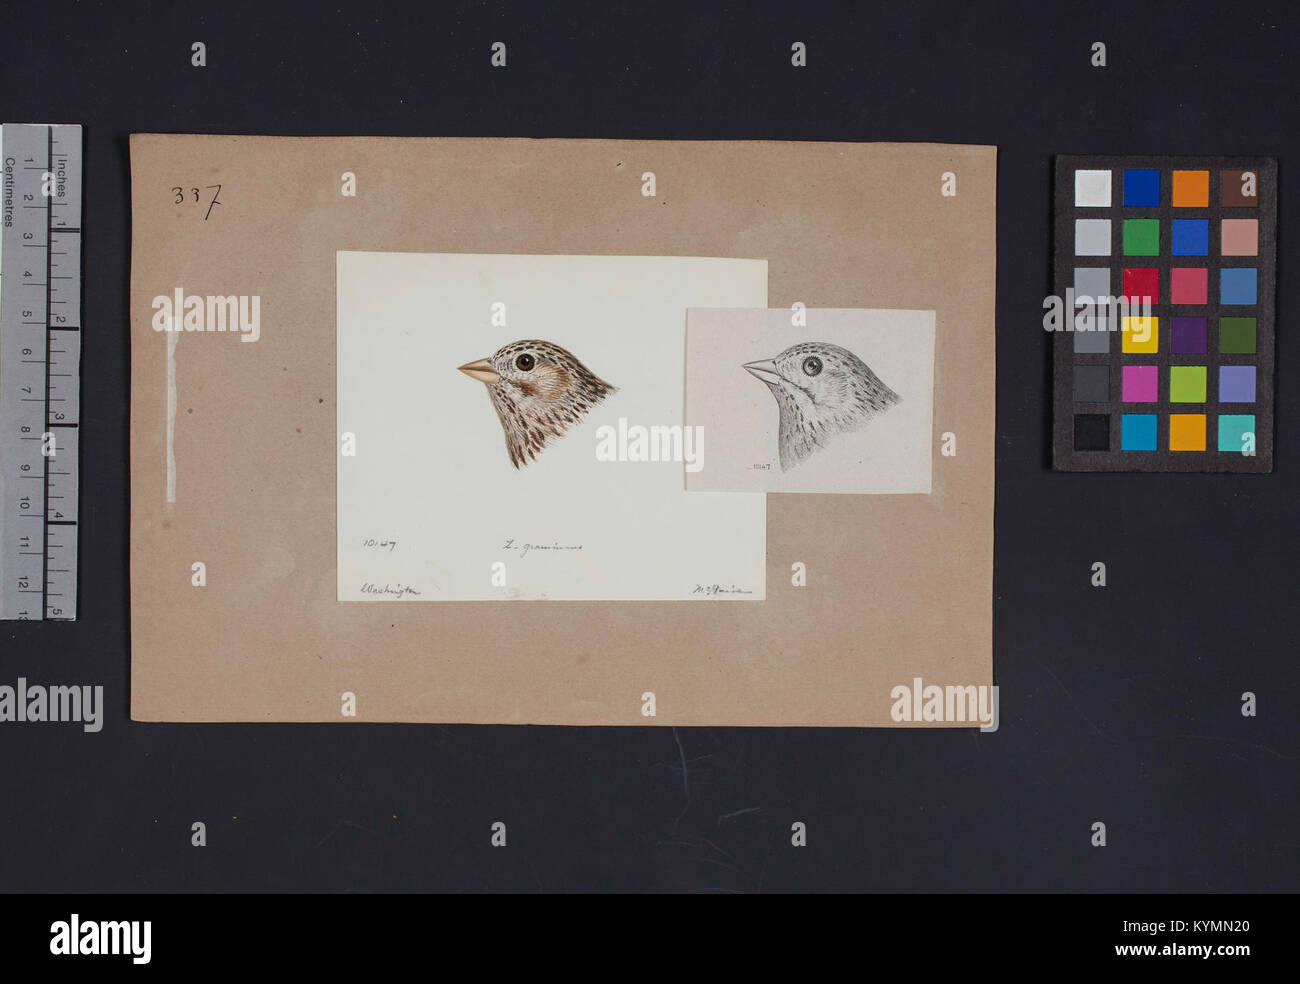Screen dimensions: 1300x984
Task: Click the colored bird head painting
Action: [538, 402]
